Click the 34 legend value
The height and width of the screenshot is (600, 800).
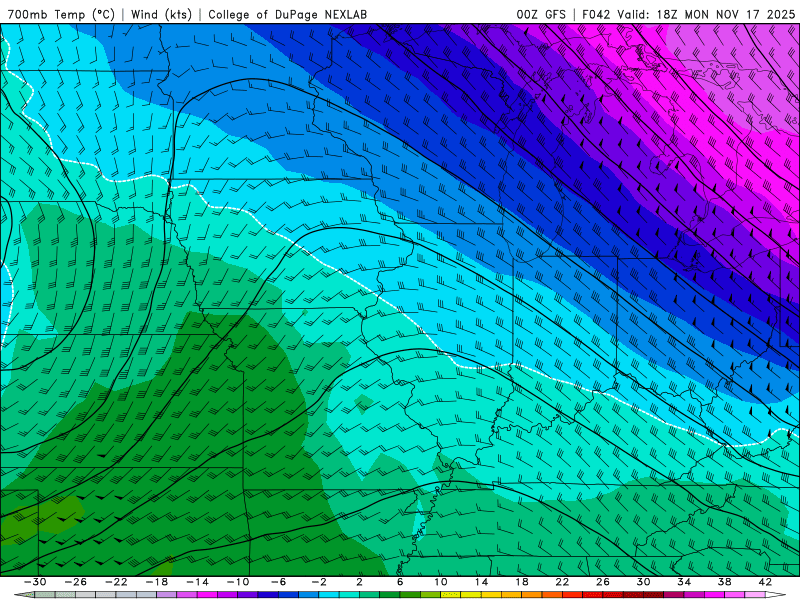coord(684,582)
